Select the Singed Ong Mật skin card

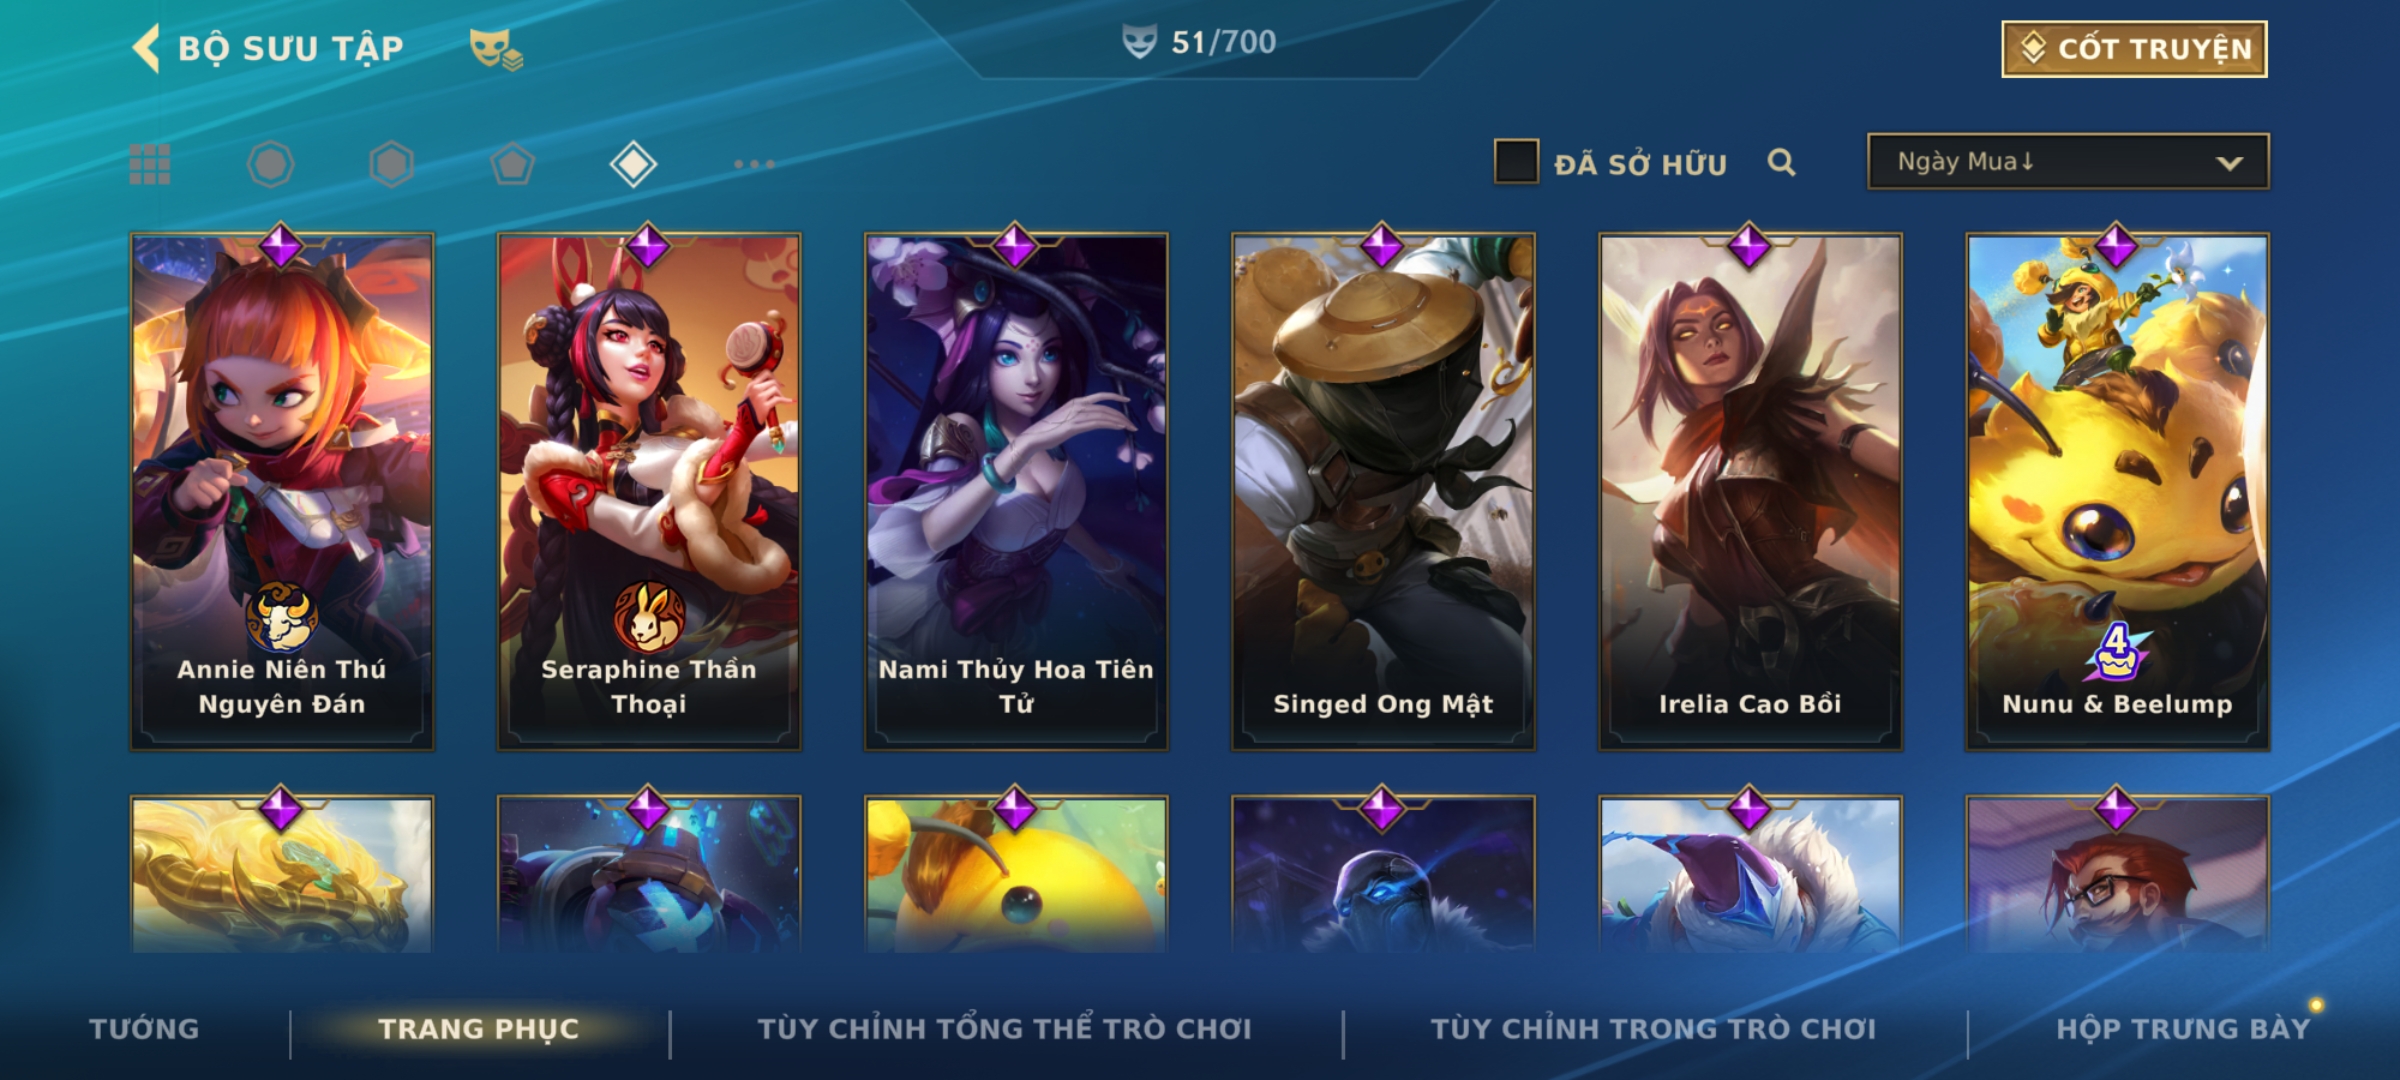[1383, 491]
